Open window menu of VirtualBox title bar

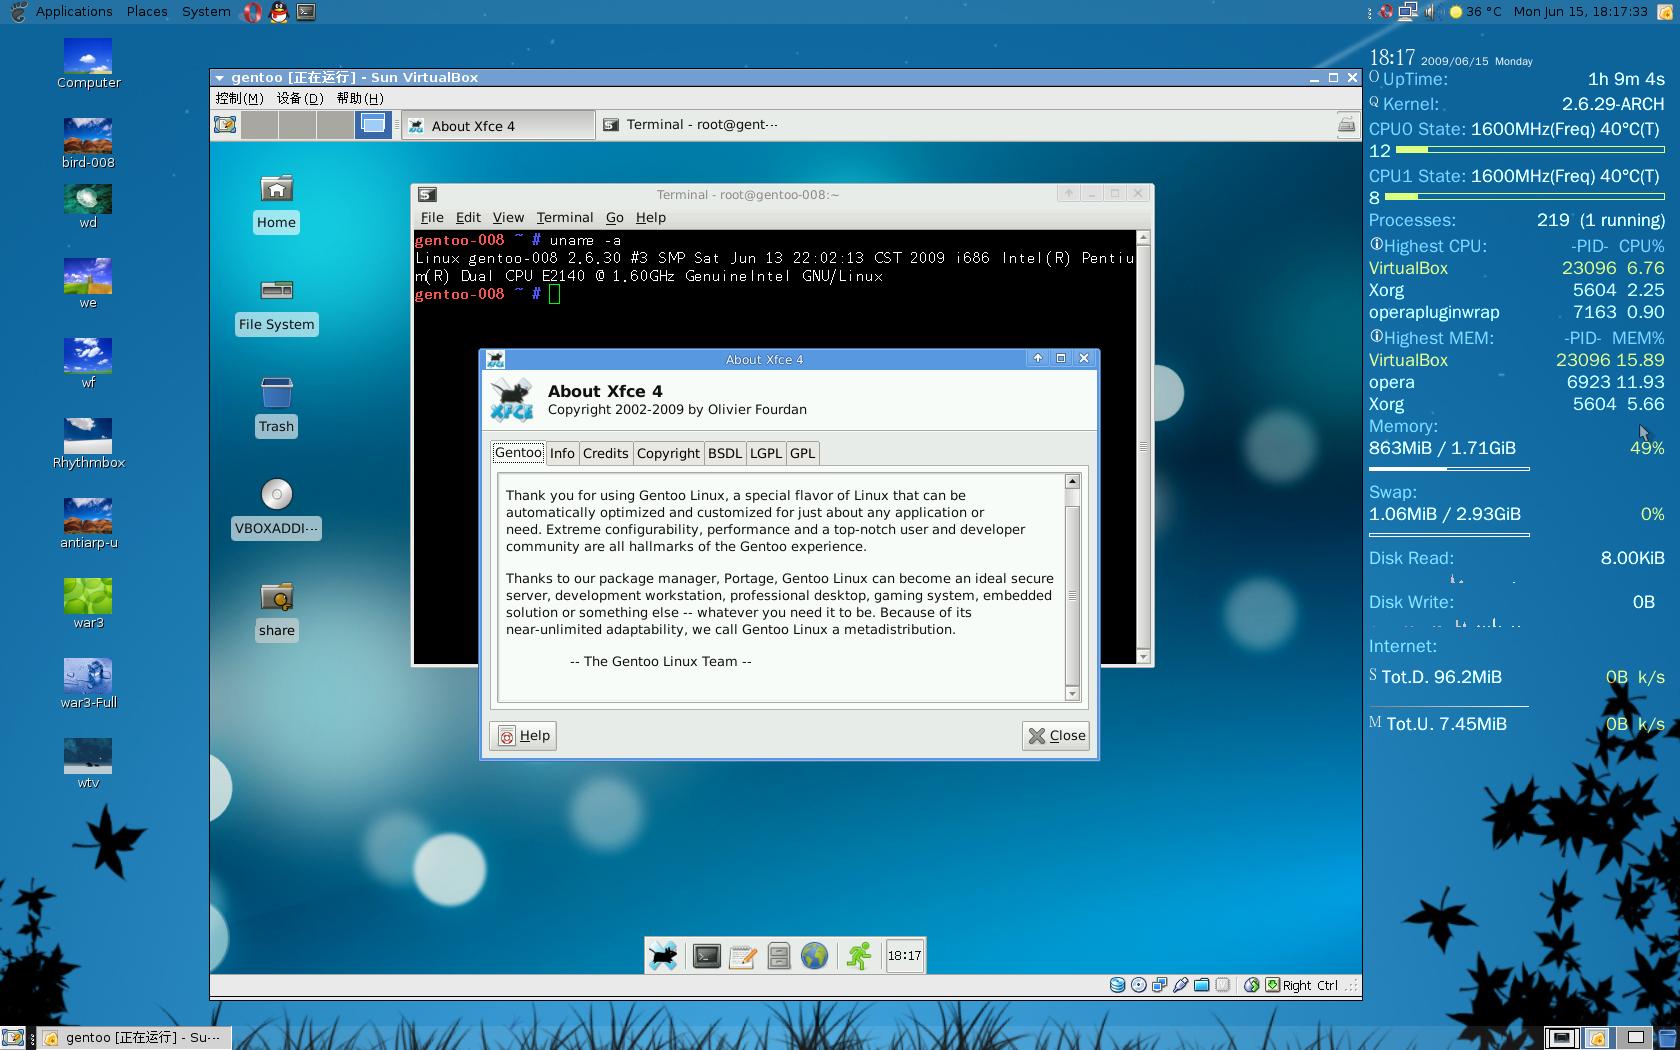(218, 78)
